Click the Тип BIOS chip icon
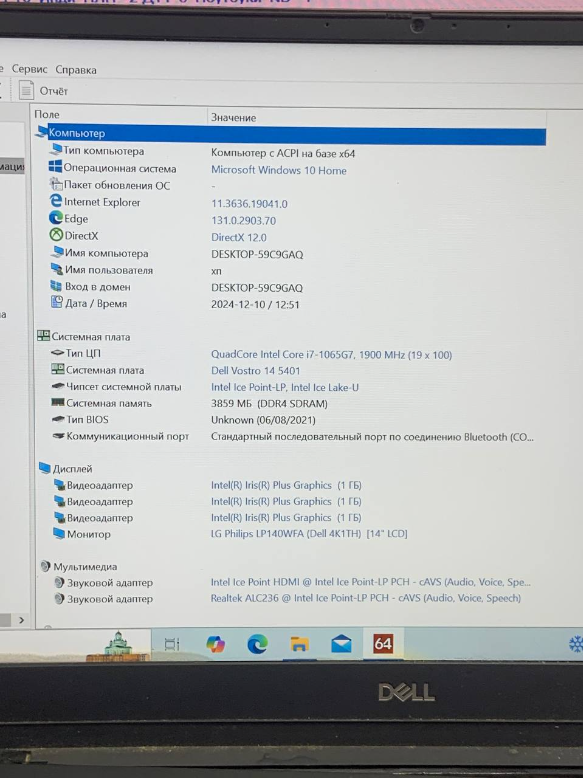The height and width of the screenshot is (778, 583). tap(59, 419)
